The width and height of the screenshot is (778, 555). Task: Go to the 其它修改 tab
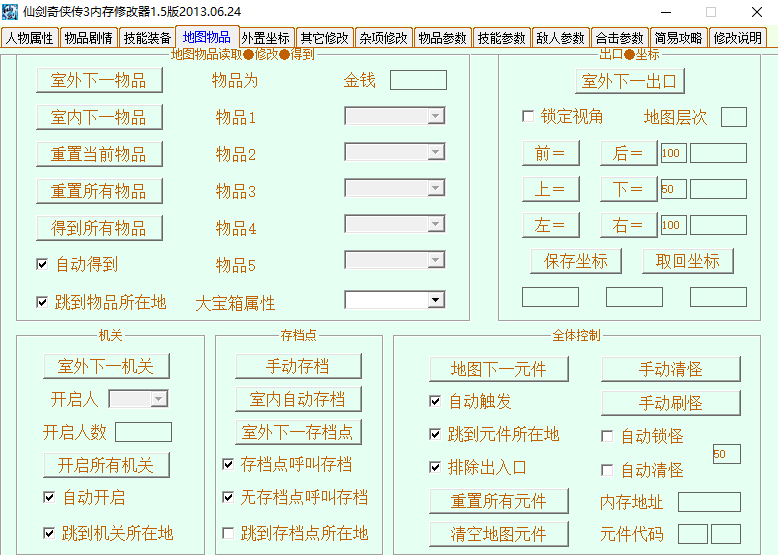[x=324, y=38]
